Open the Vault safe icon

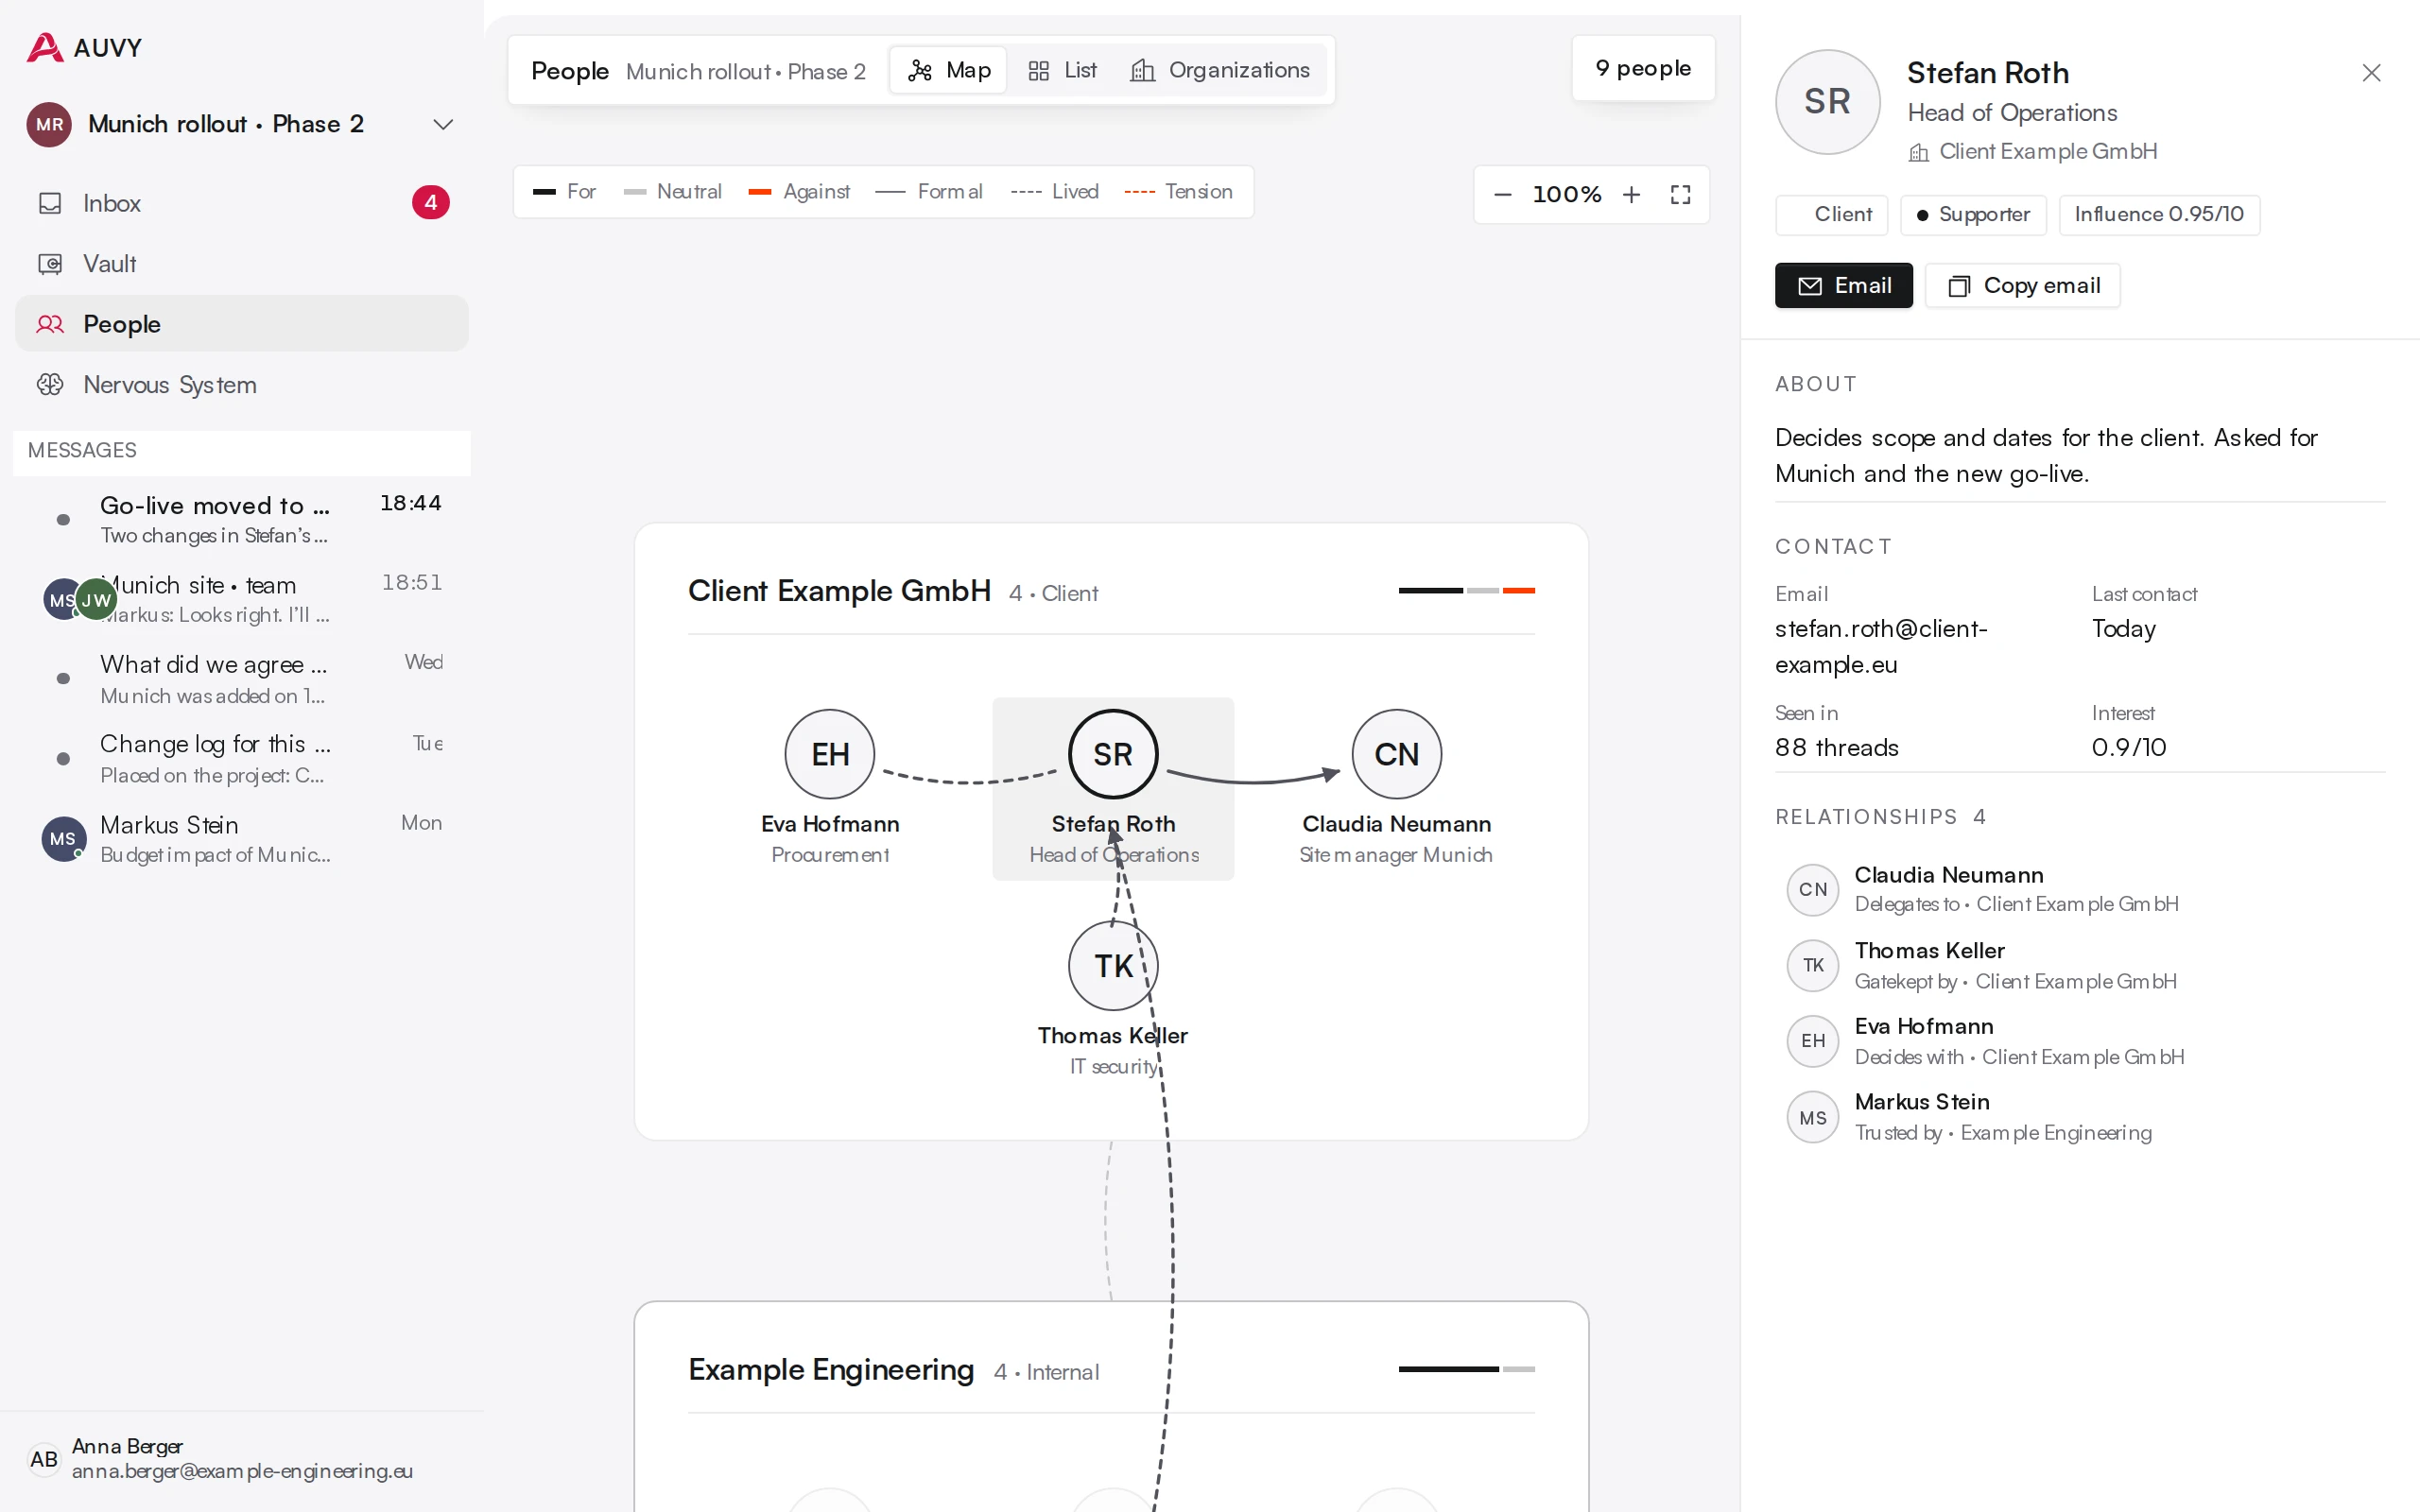50,264
